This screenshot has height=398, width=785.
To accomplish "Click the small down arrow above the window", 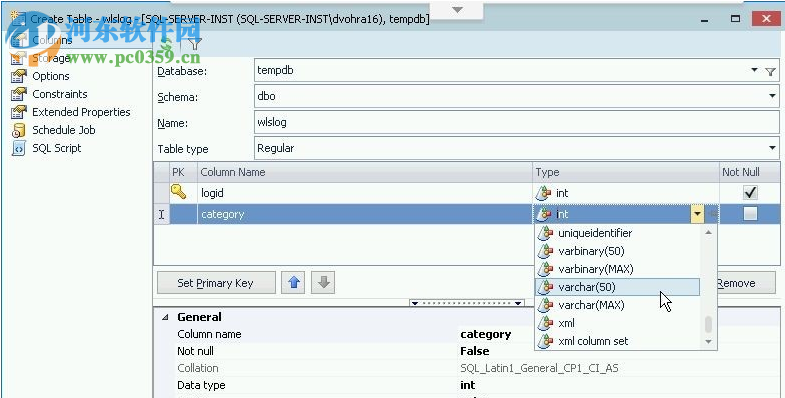I will [457, 10].
